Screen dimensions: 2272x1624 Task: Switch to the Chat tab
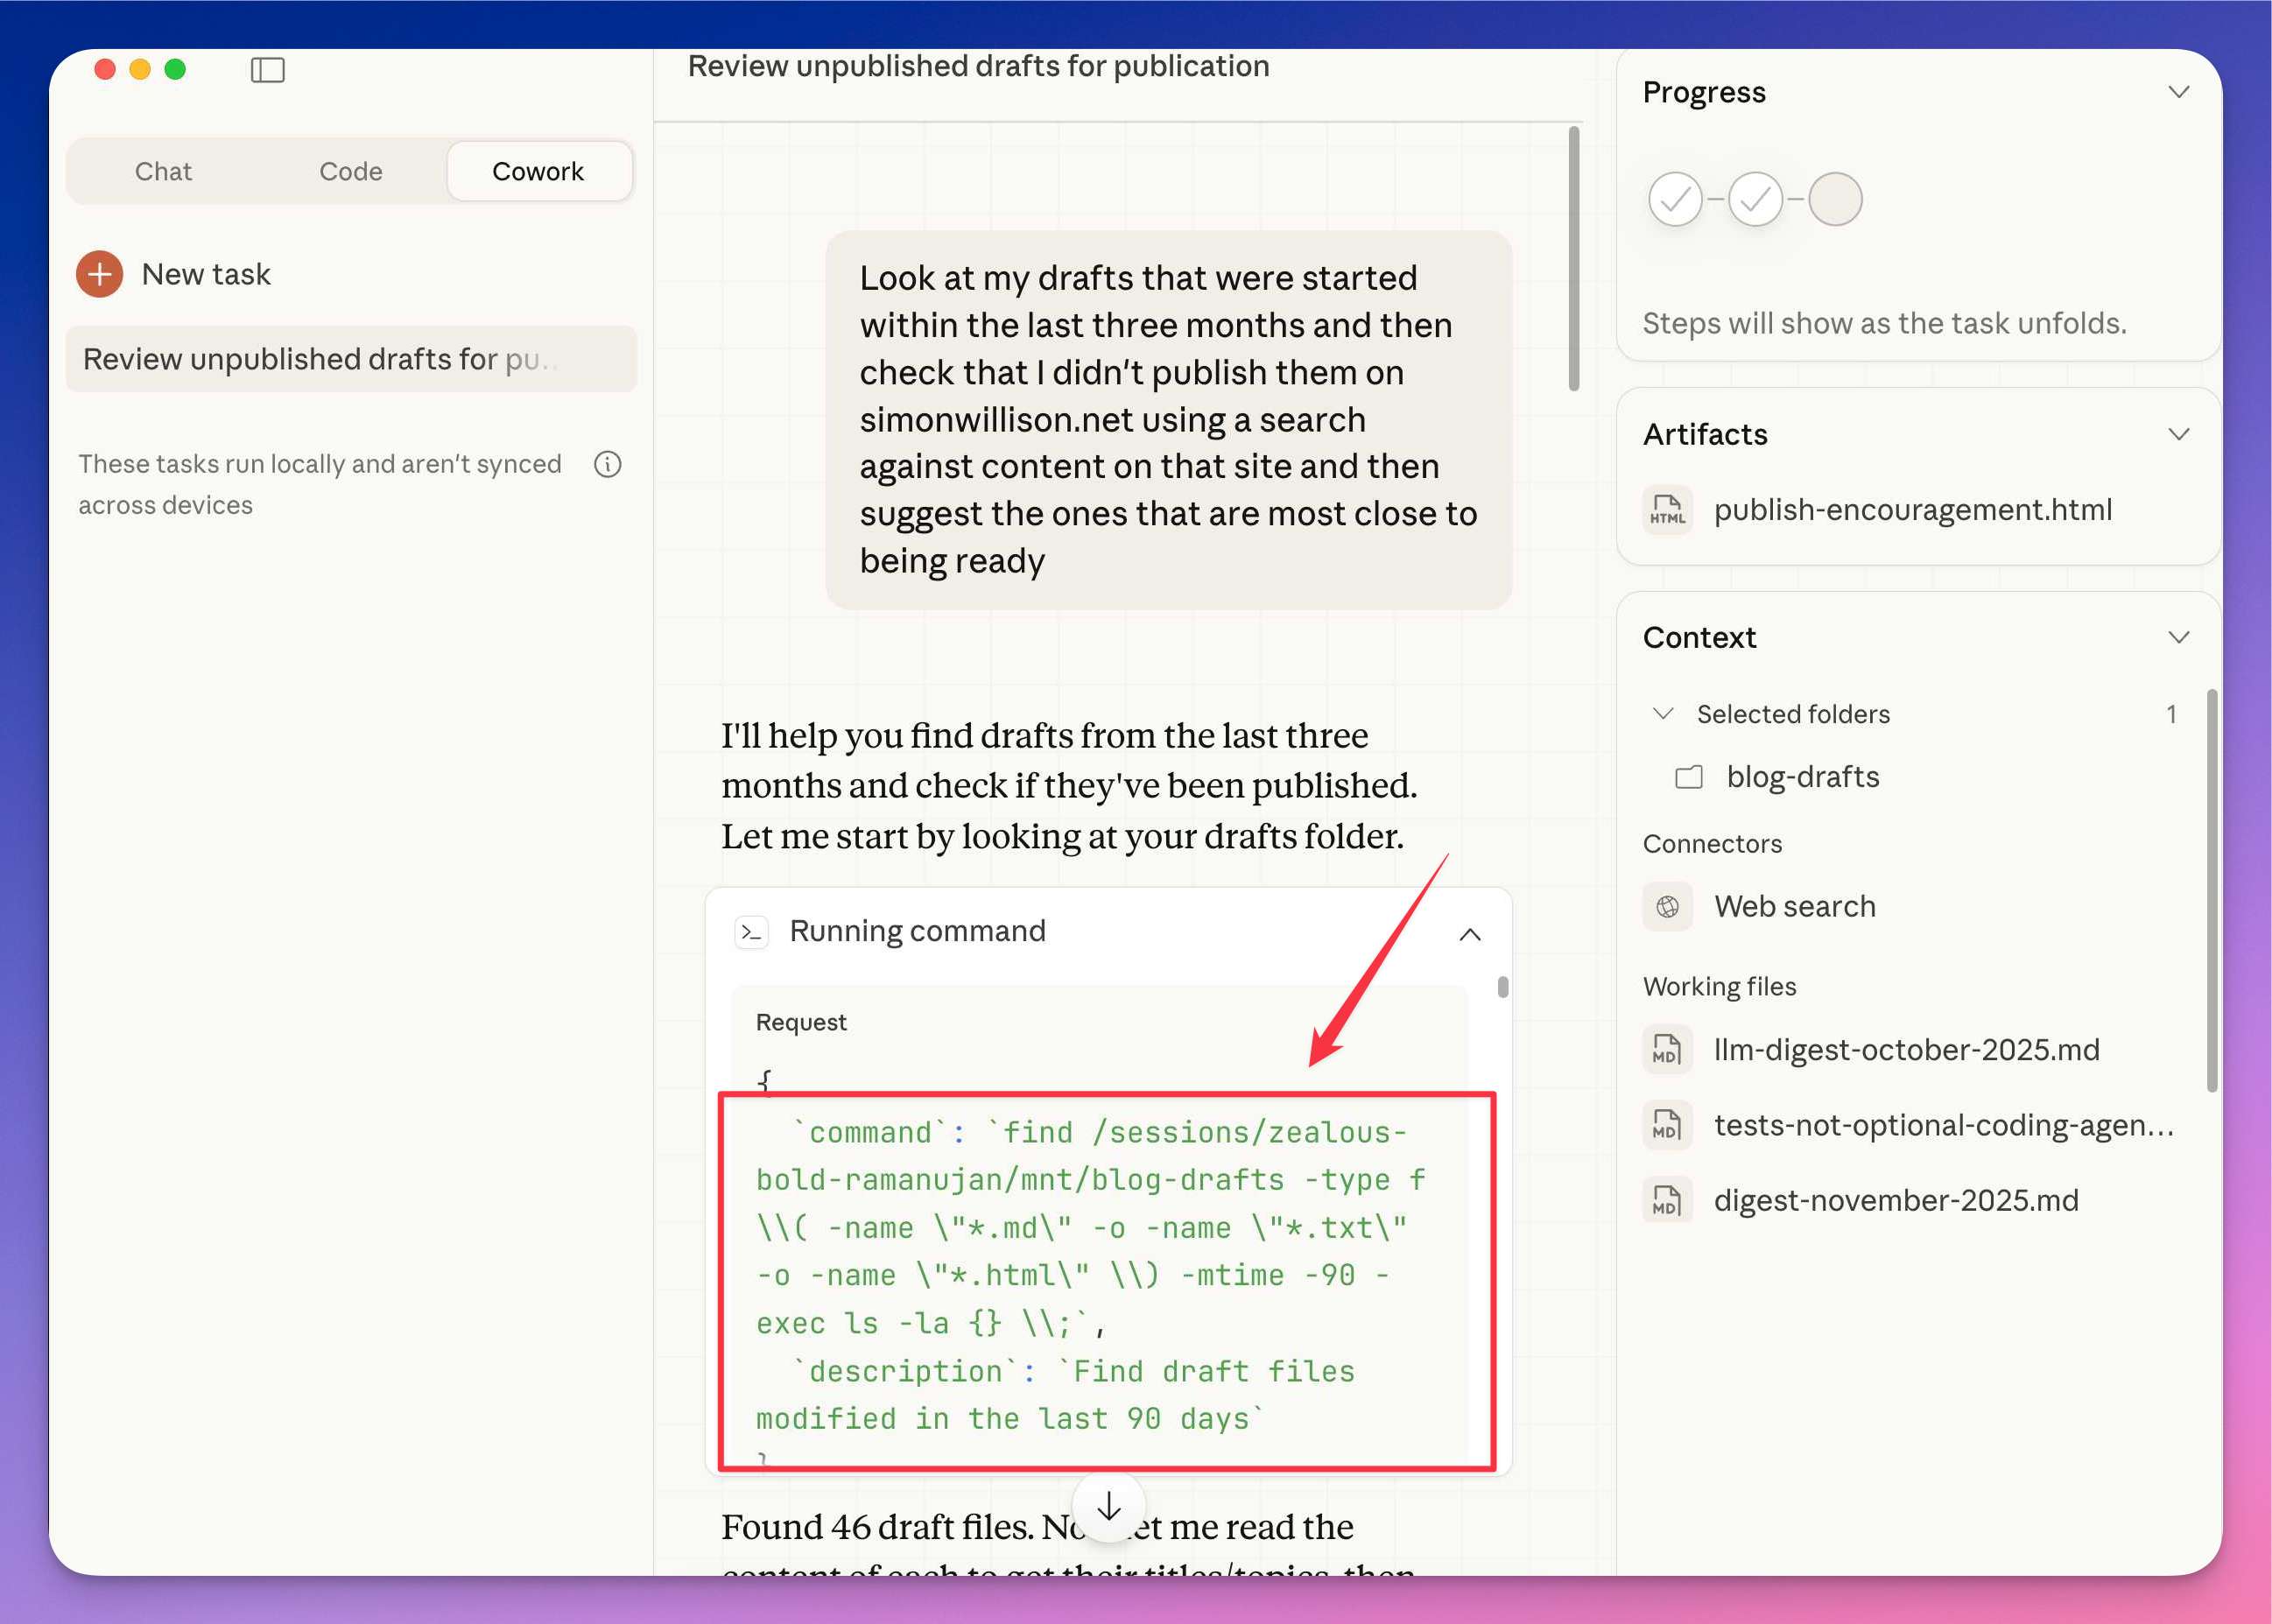tap(163, 171)
